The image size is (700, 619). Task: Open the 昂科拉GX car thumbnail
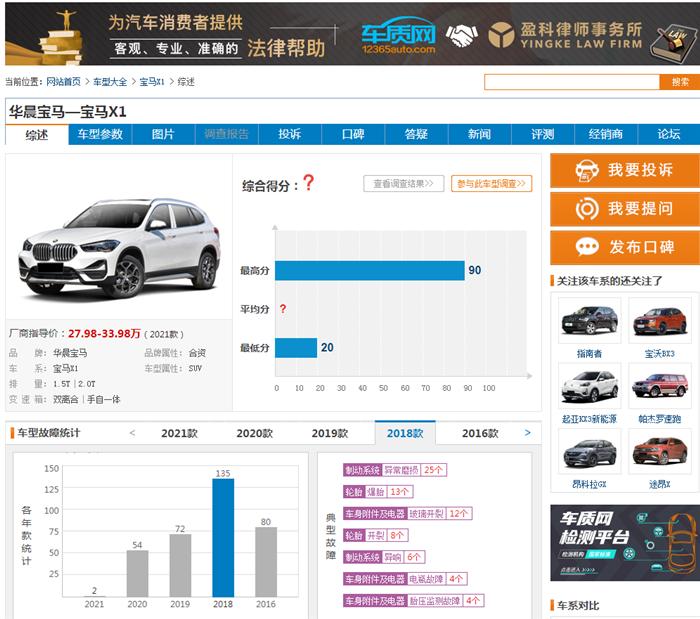[589, 451]
